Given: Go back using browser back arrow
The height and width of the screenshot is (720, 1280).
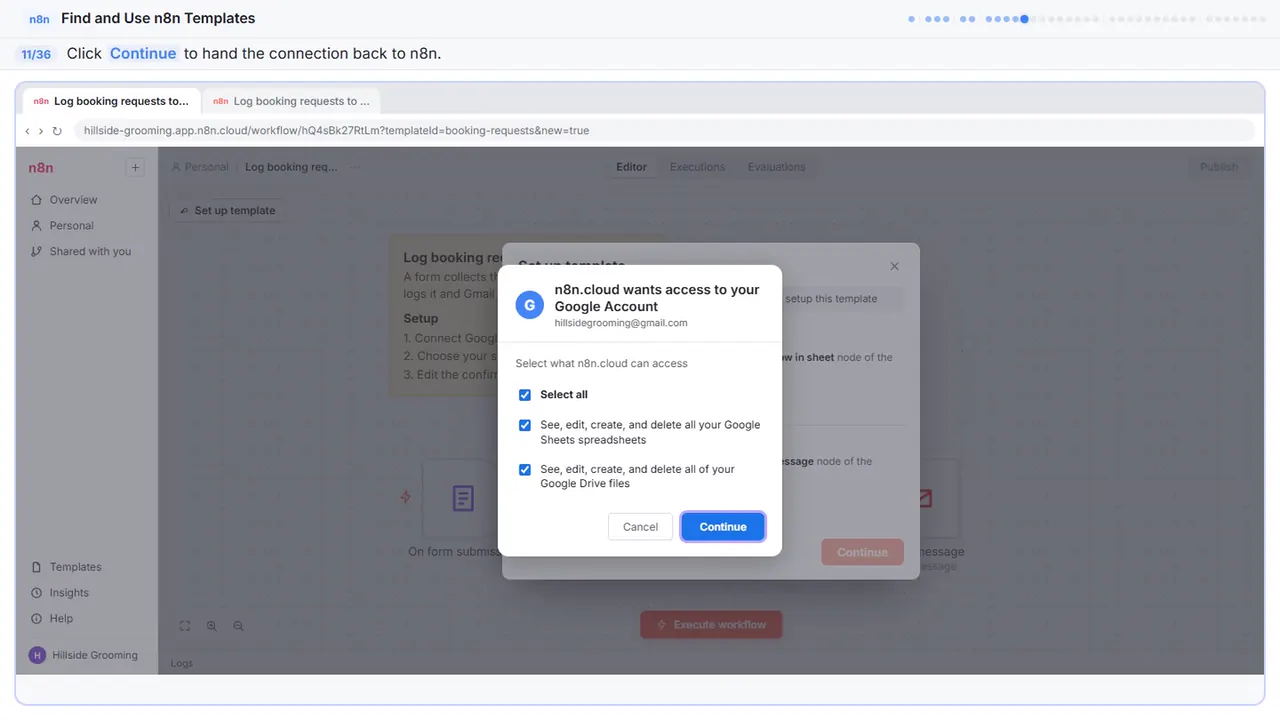Looking at the screenshot, I should (28, 131).
